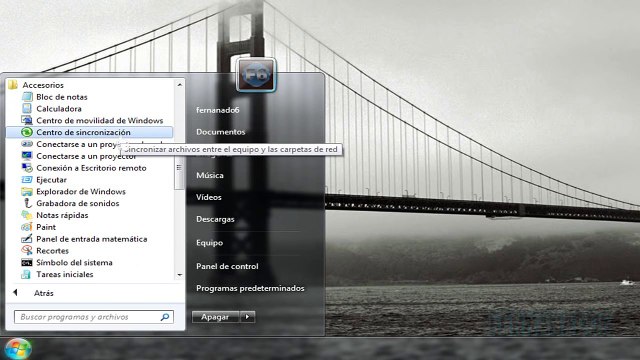The width and height of the screenshot is (640, 360).
Task: Select the Grabadora de sonidos text
Action: (x=78, y=203)
